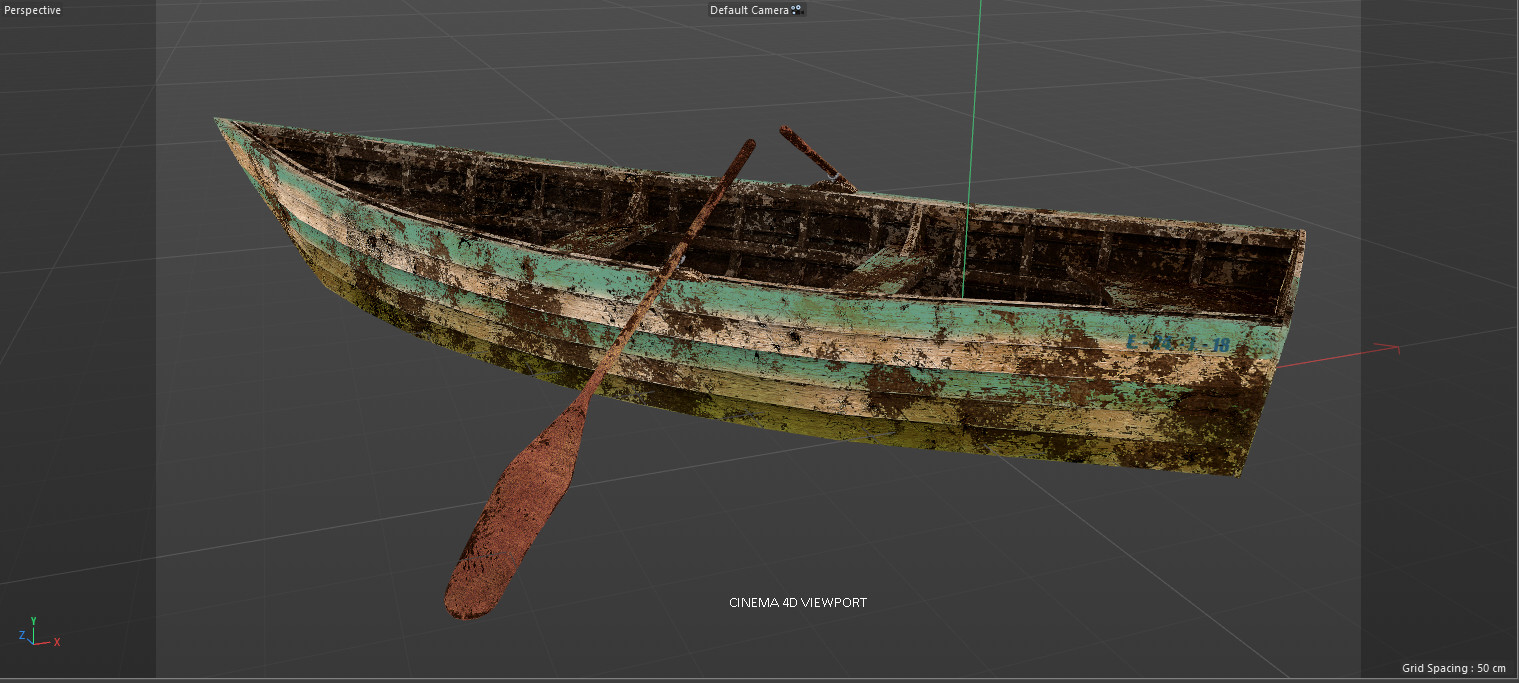Click the X label on the axis gizmo

[57, 641]
